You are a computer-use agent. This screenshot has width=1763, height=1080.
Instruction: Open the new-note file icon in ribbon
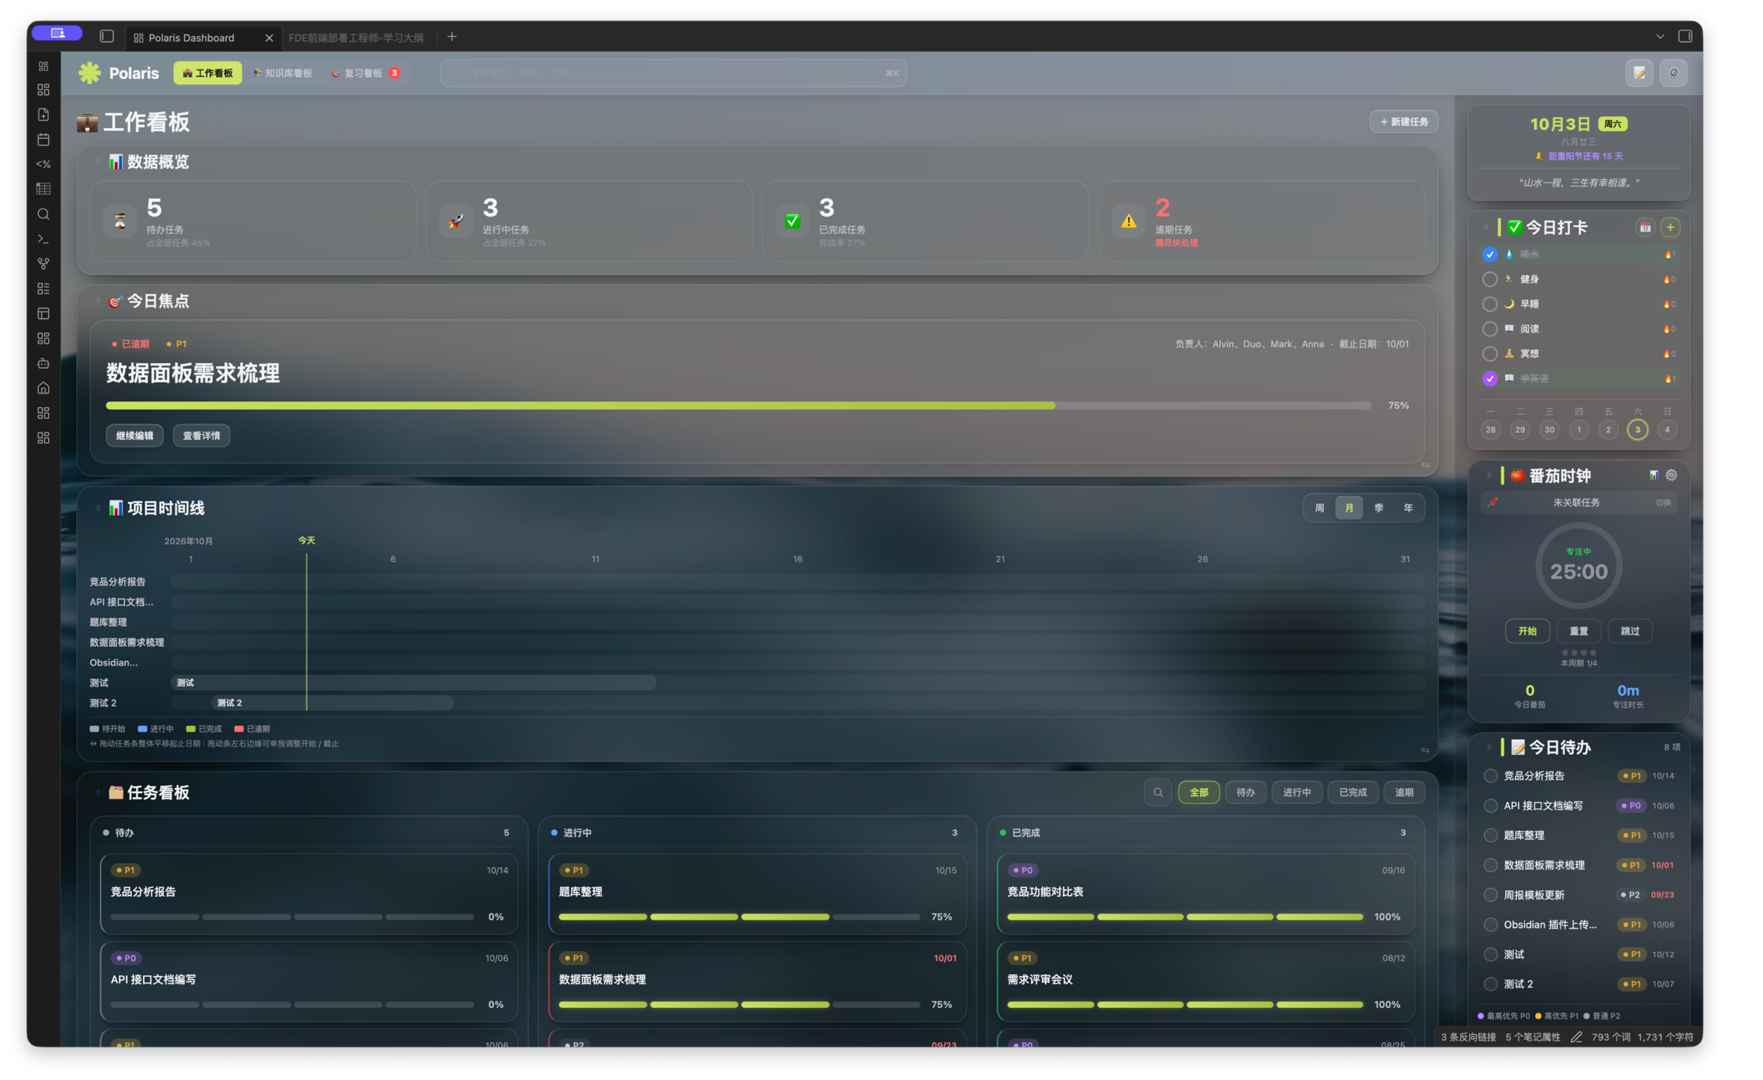coord(43,115)
